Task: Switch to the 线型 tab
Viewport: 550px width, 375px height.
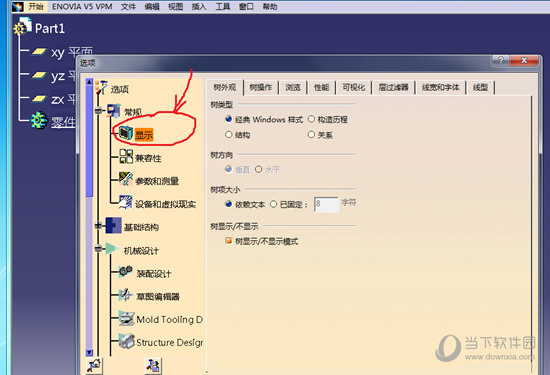Action: [x=480, y=87]
